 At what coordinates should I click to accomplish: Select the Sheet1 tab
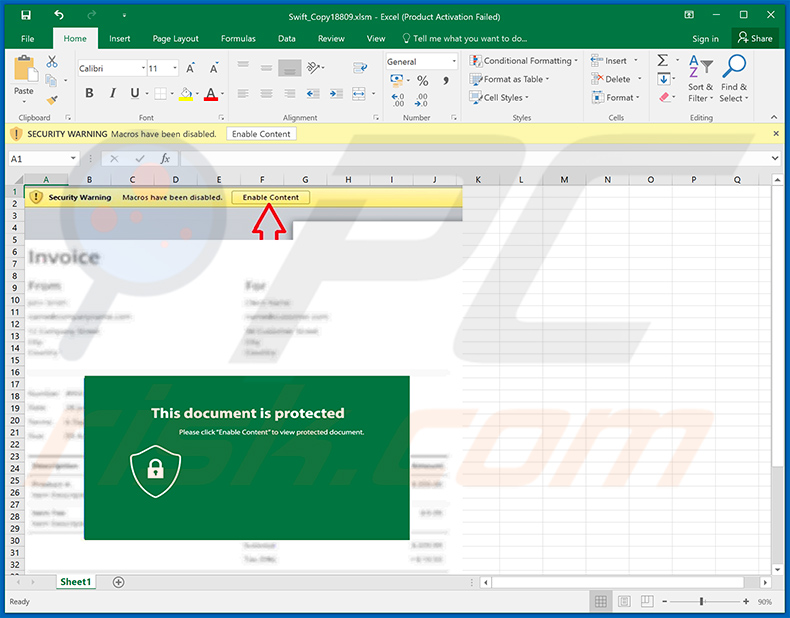76,582
